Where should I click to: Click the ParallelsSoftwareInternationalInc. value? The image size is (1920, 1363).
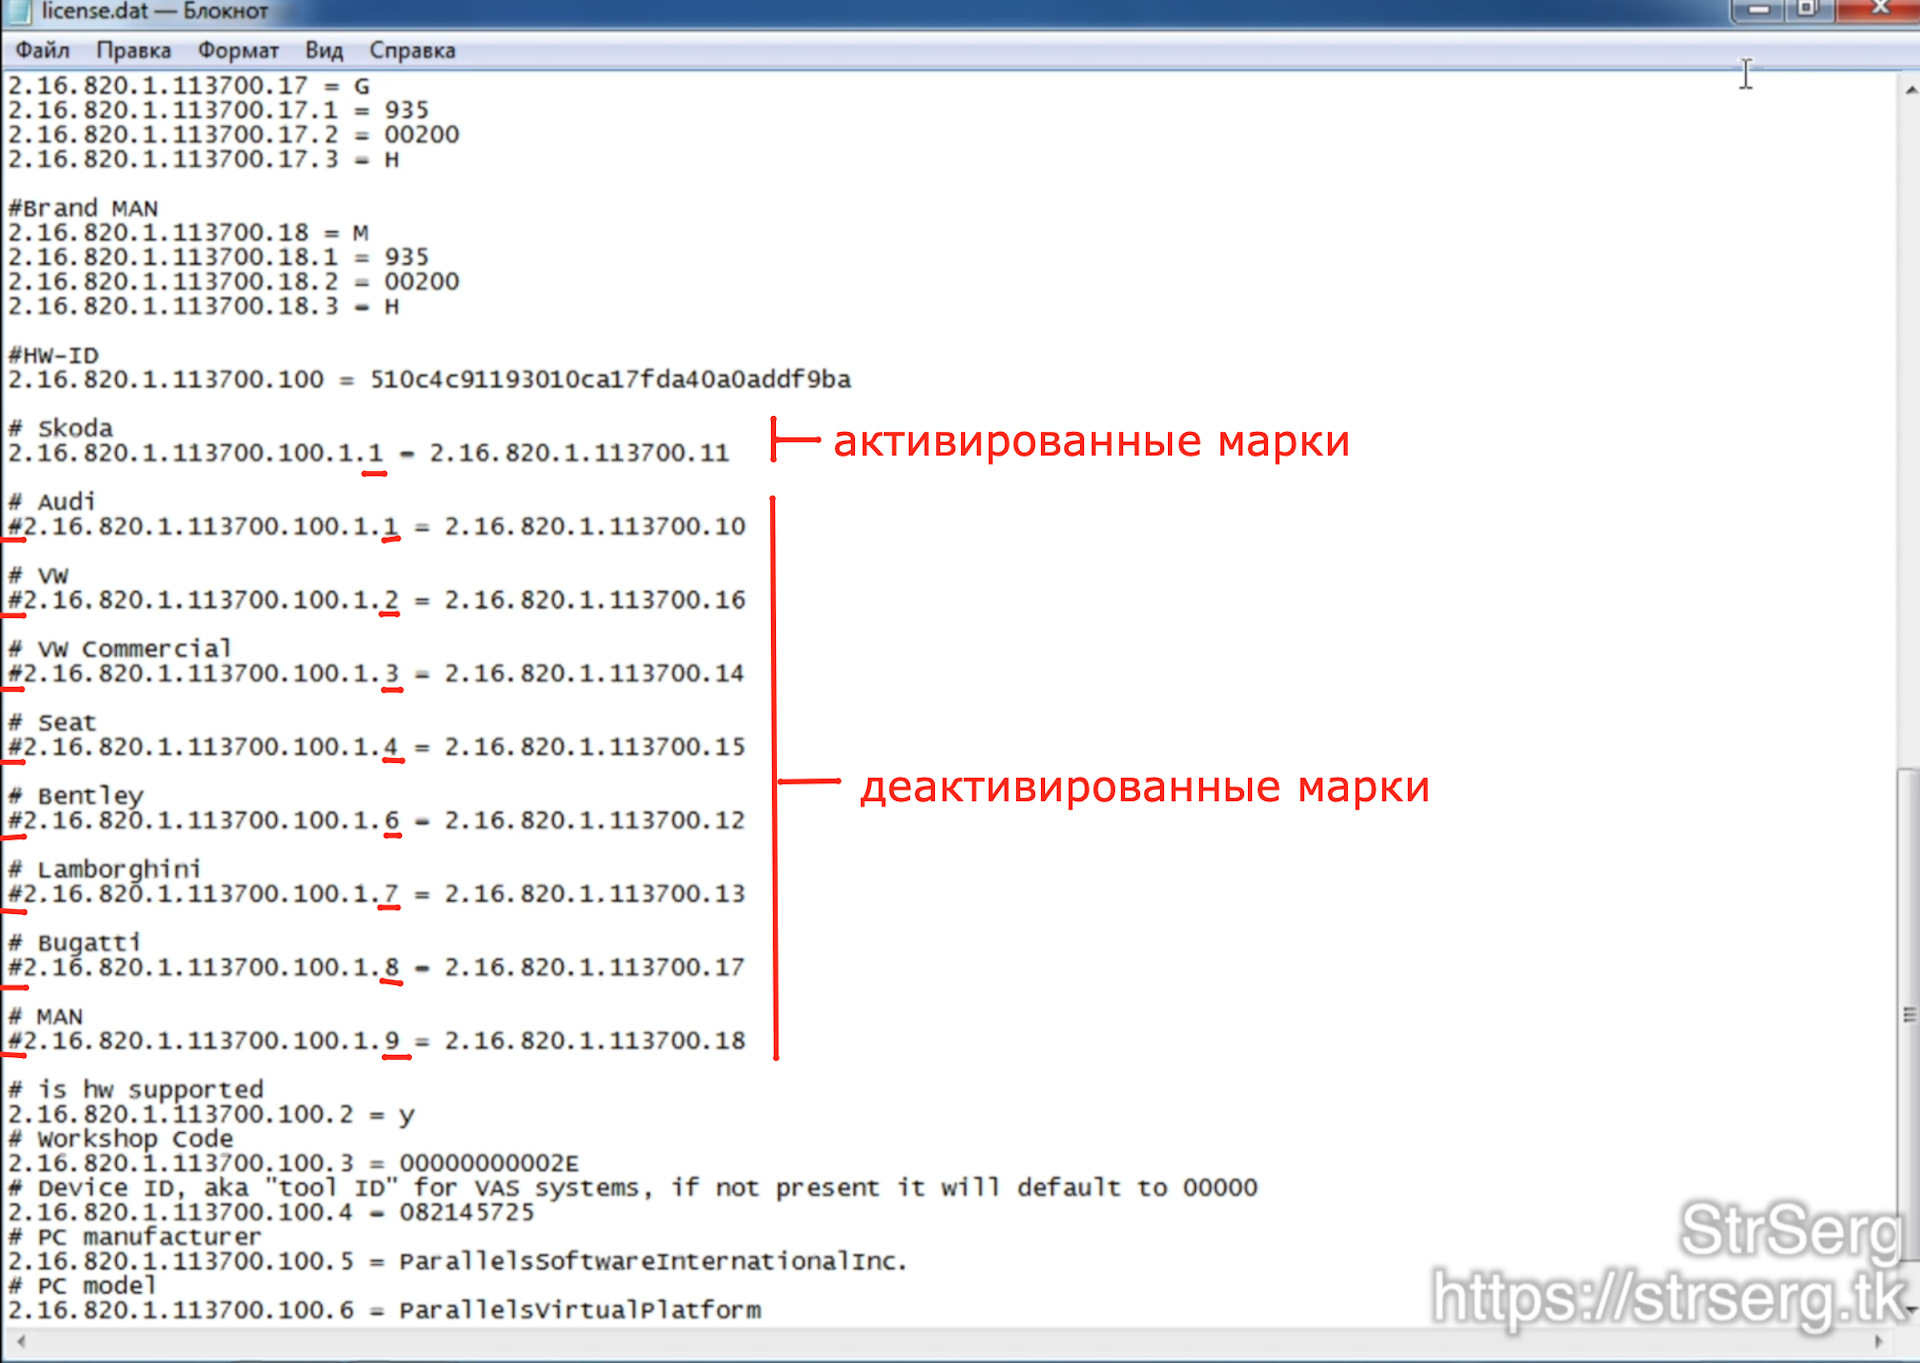click(x=653, y=1261)
